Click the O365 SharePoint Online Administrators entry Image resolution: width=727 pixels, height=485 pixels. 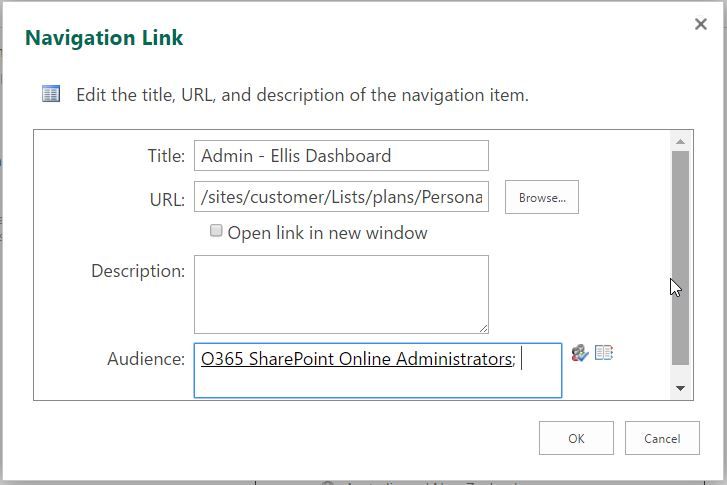[x=357, y=359]
